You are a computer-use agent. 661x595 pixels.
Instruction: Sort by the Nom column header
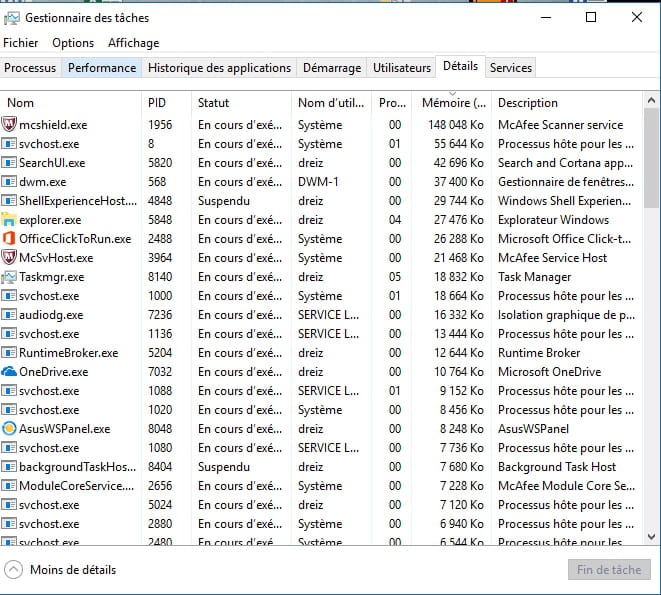click(x=71, y=103)
